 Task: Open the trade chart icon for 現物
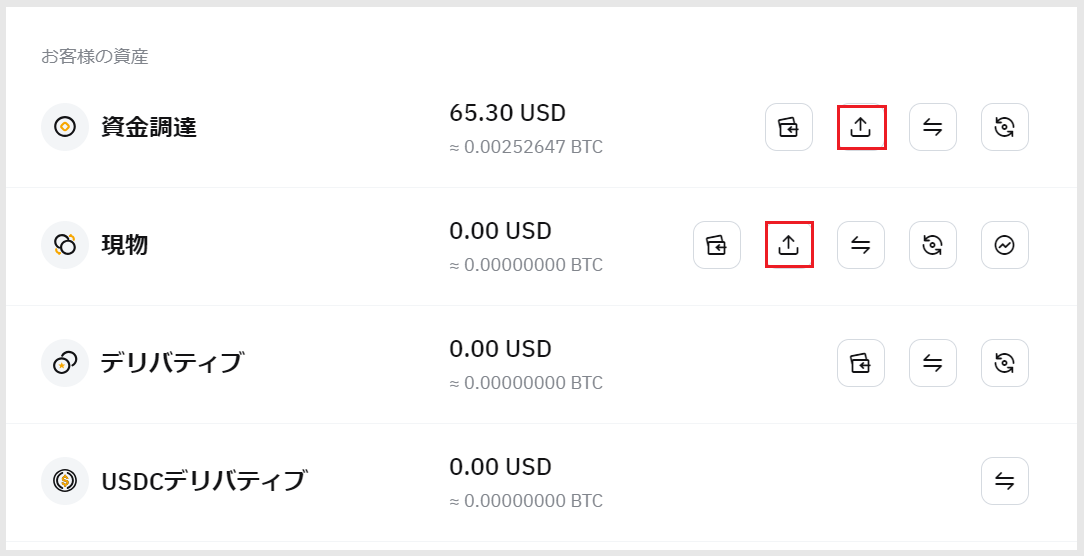click(1005, 245)
